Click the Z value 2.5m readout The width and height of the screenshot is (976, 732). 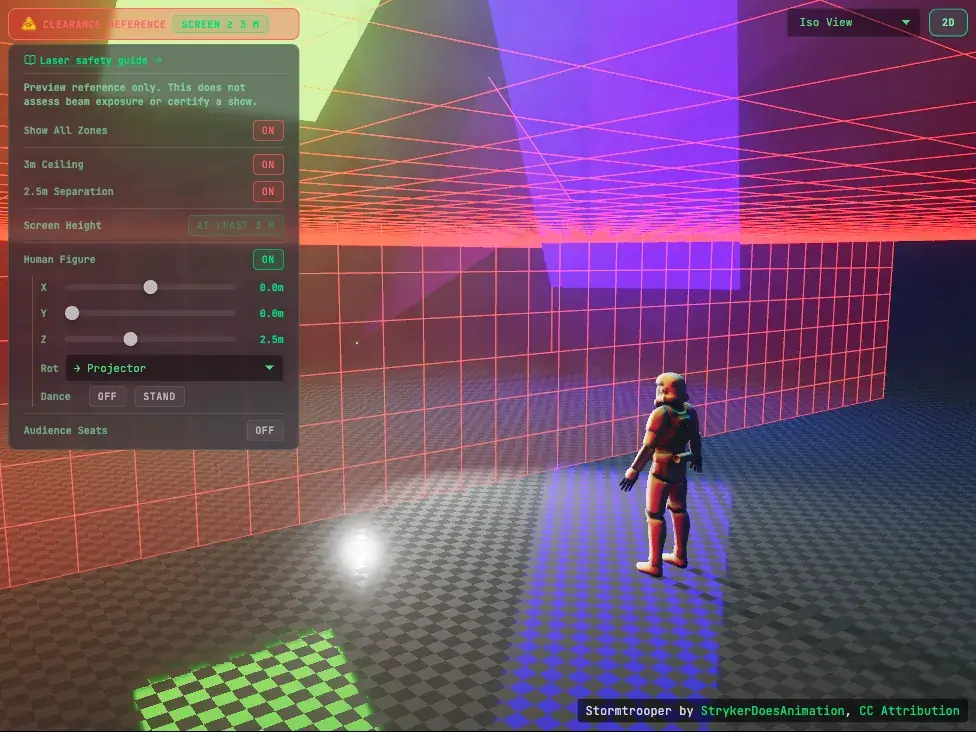click(x=271, y=339)
